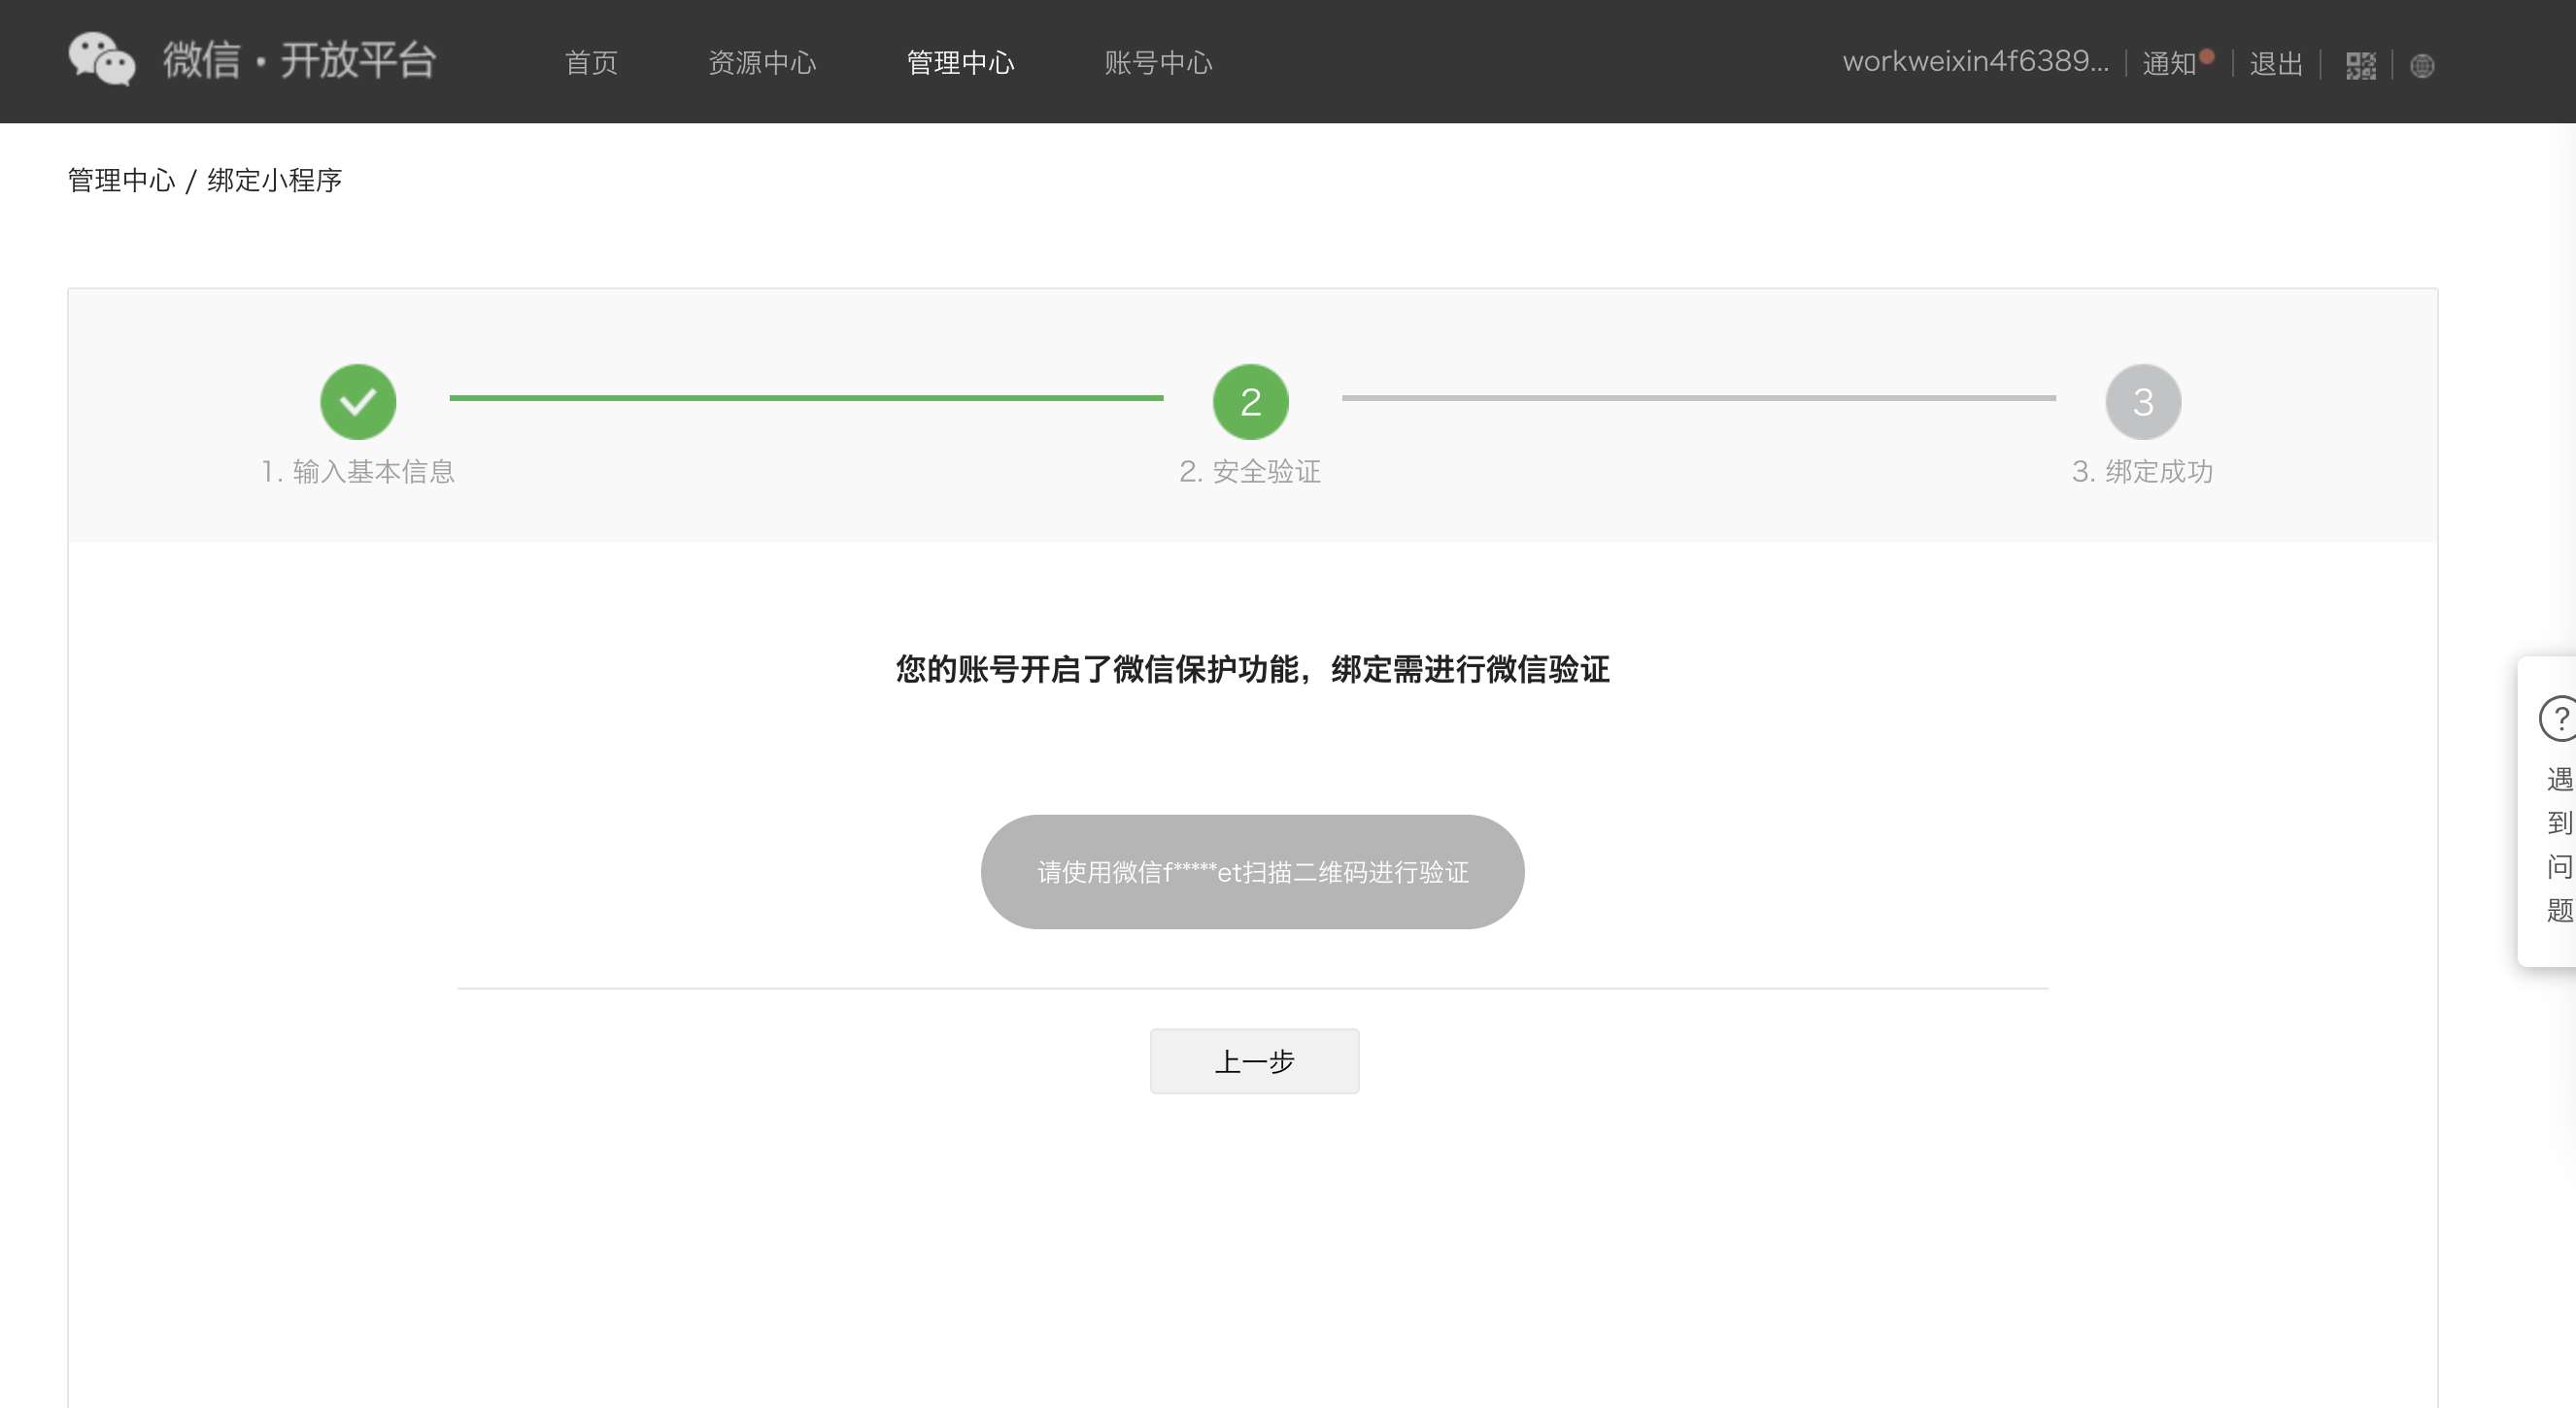This screenshot has width=2576, height=1408.
Task: Click 管理中心 in the breadcrumb
Action: click(121, 180)
